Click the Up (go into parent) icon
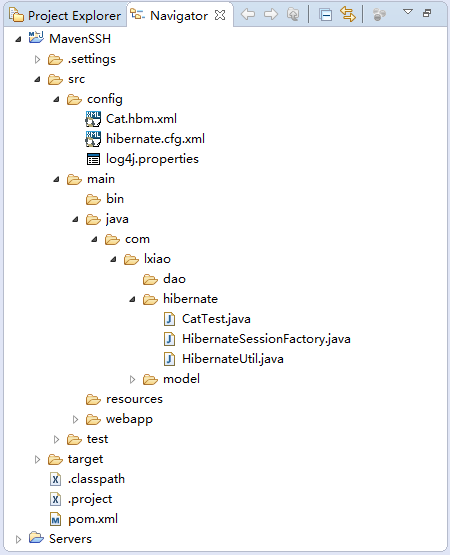 click(293, 15)
